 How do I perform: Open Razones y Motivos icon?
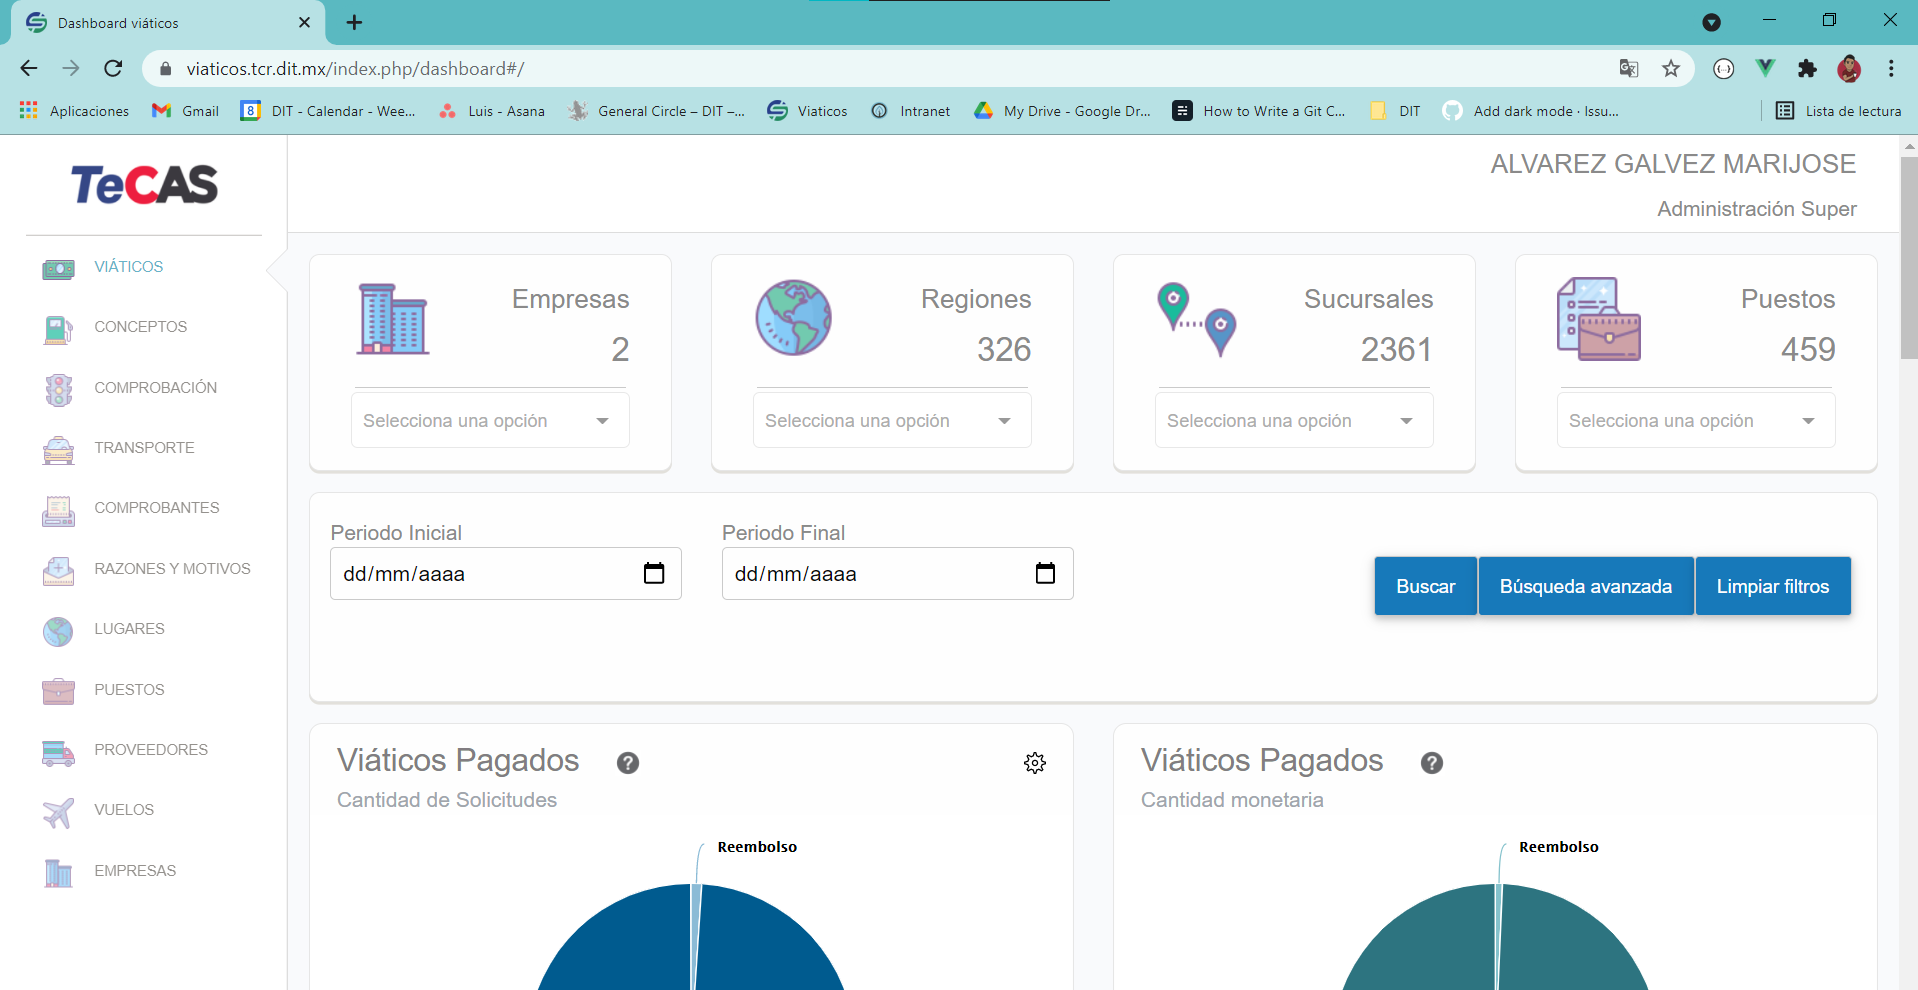pyautogui.click(x=58, y=570)
